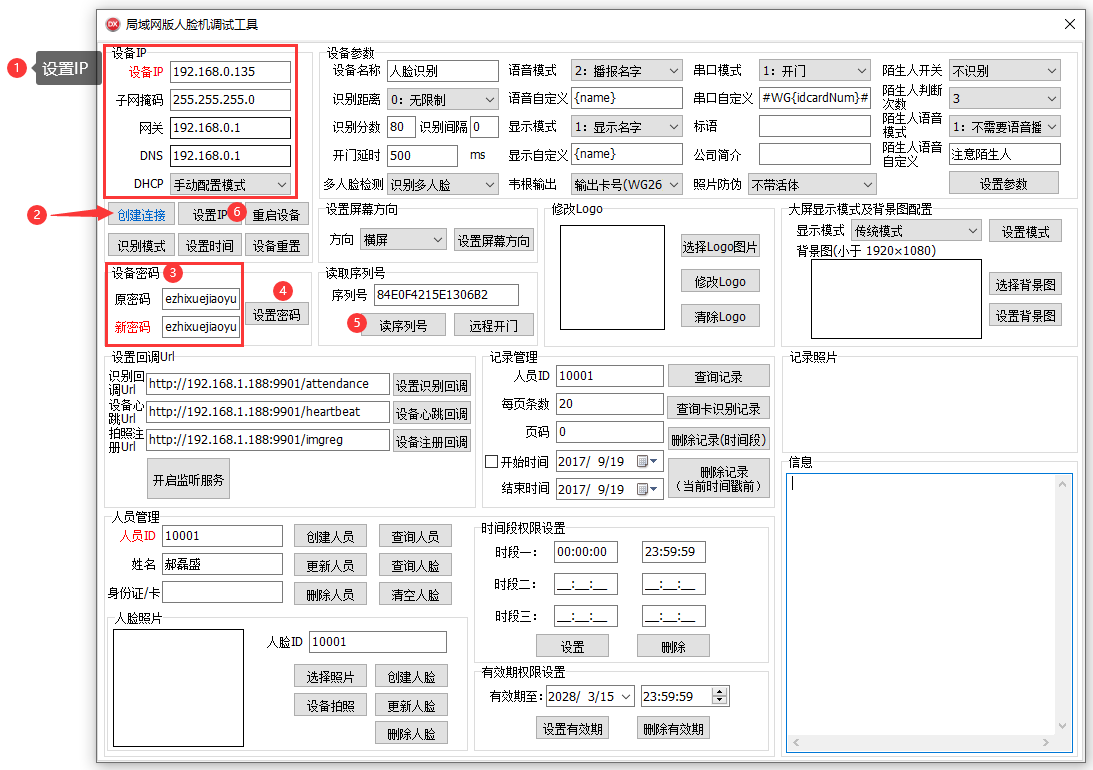1093x770 pixels.
Task: Click the app icon in the title bar
Action: pyautogui.click(x=112, y=24)
